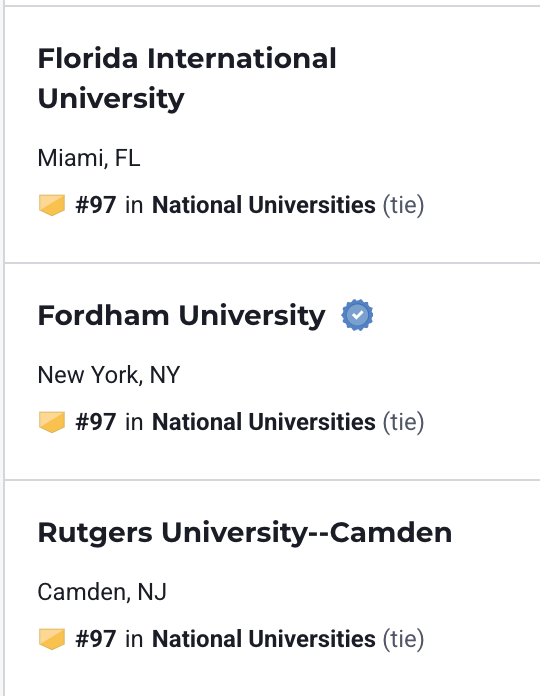The height and width of the screenshot is (696, 540).
Task: Click the word University on Florida International's second title line
Action: coord(111,99)
